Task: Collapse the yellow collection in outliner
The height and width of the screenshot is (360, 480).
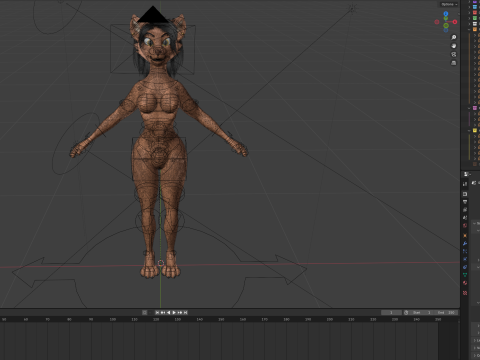Action: [469, 130]
